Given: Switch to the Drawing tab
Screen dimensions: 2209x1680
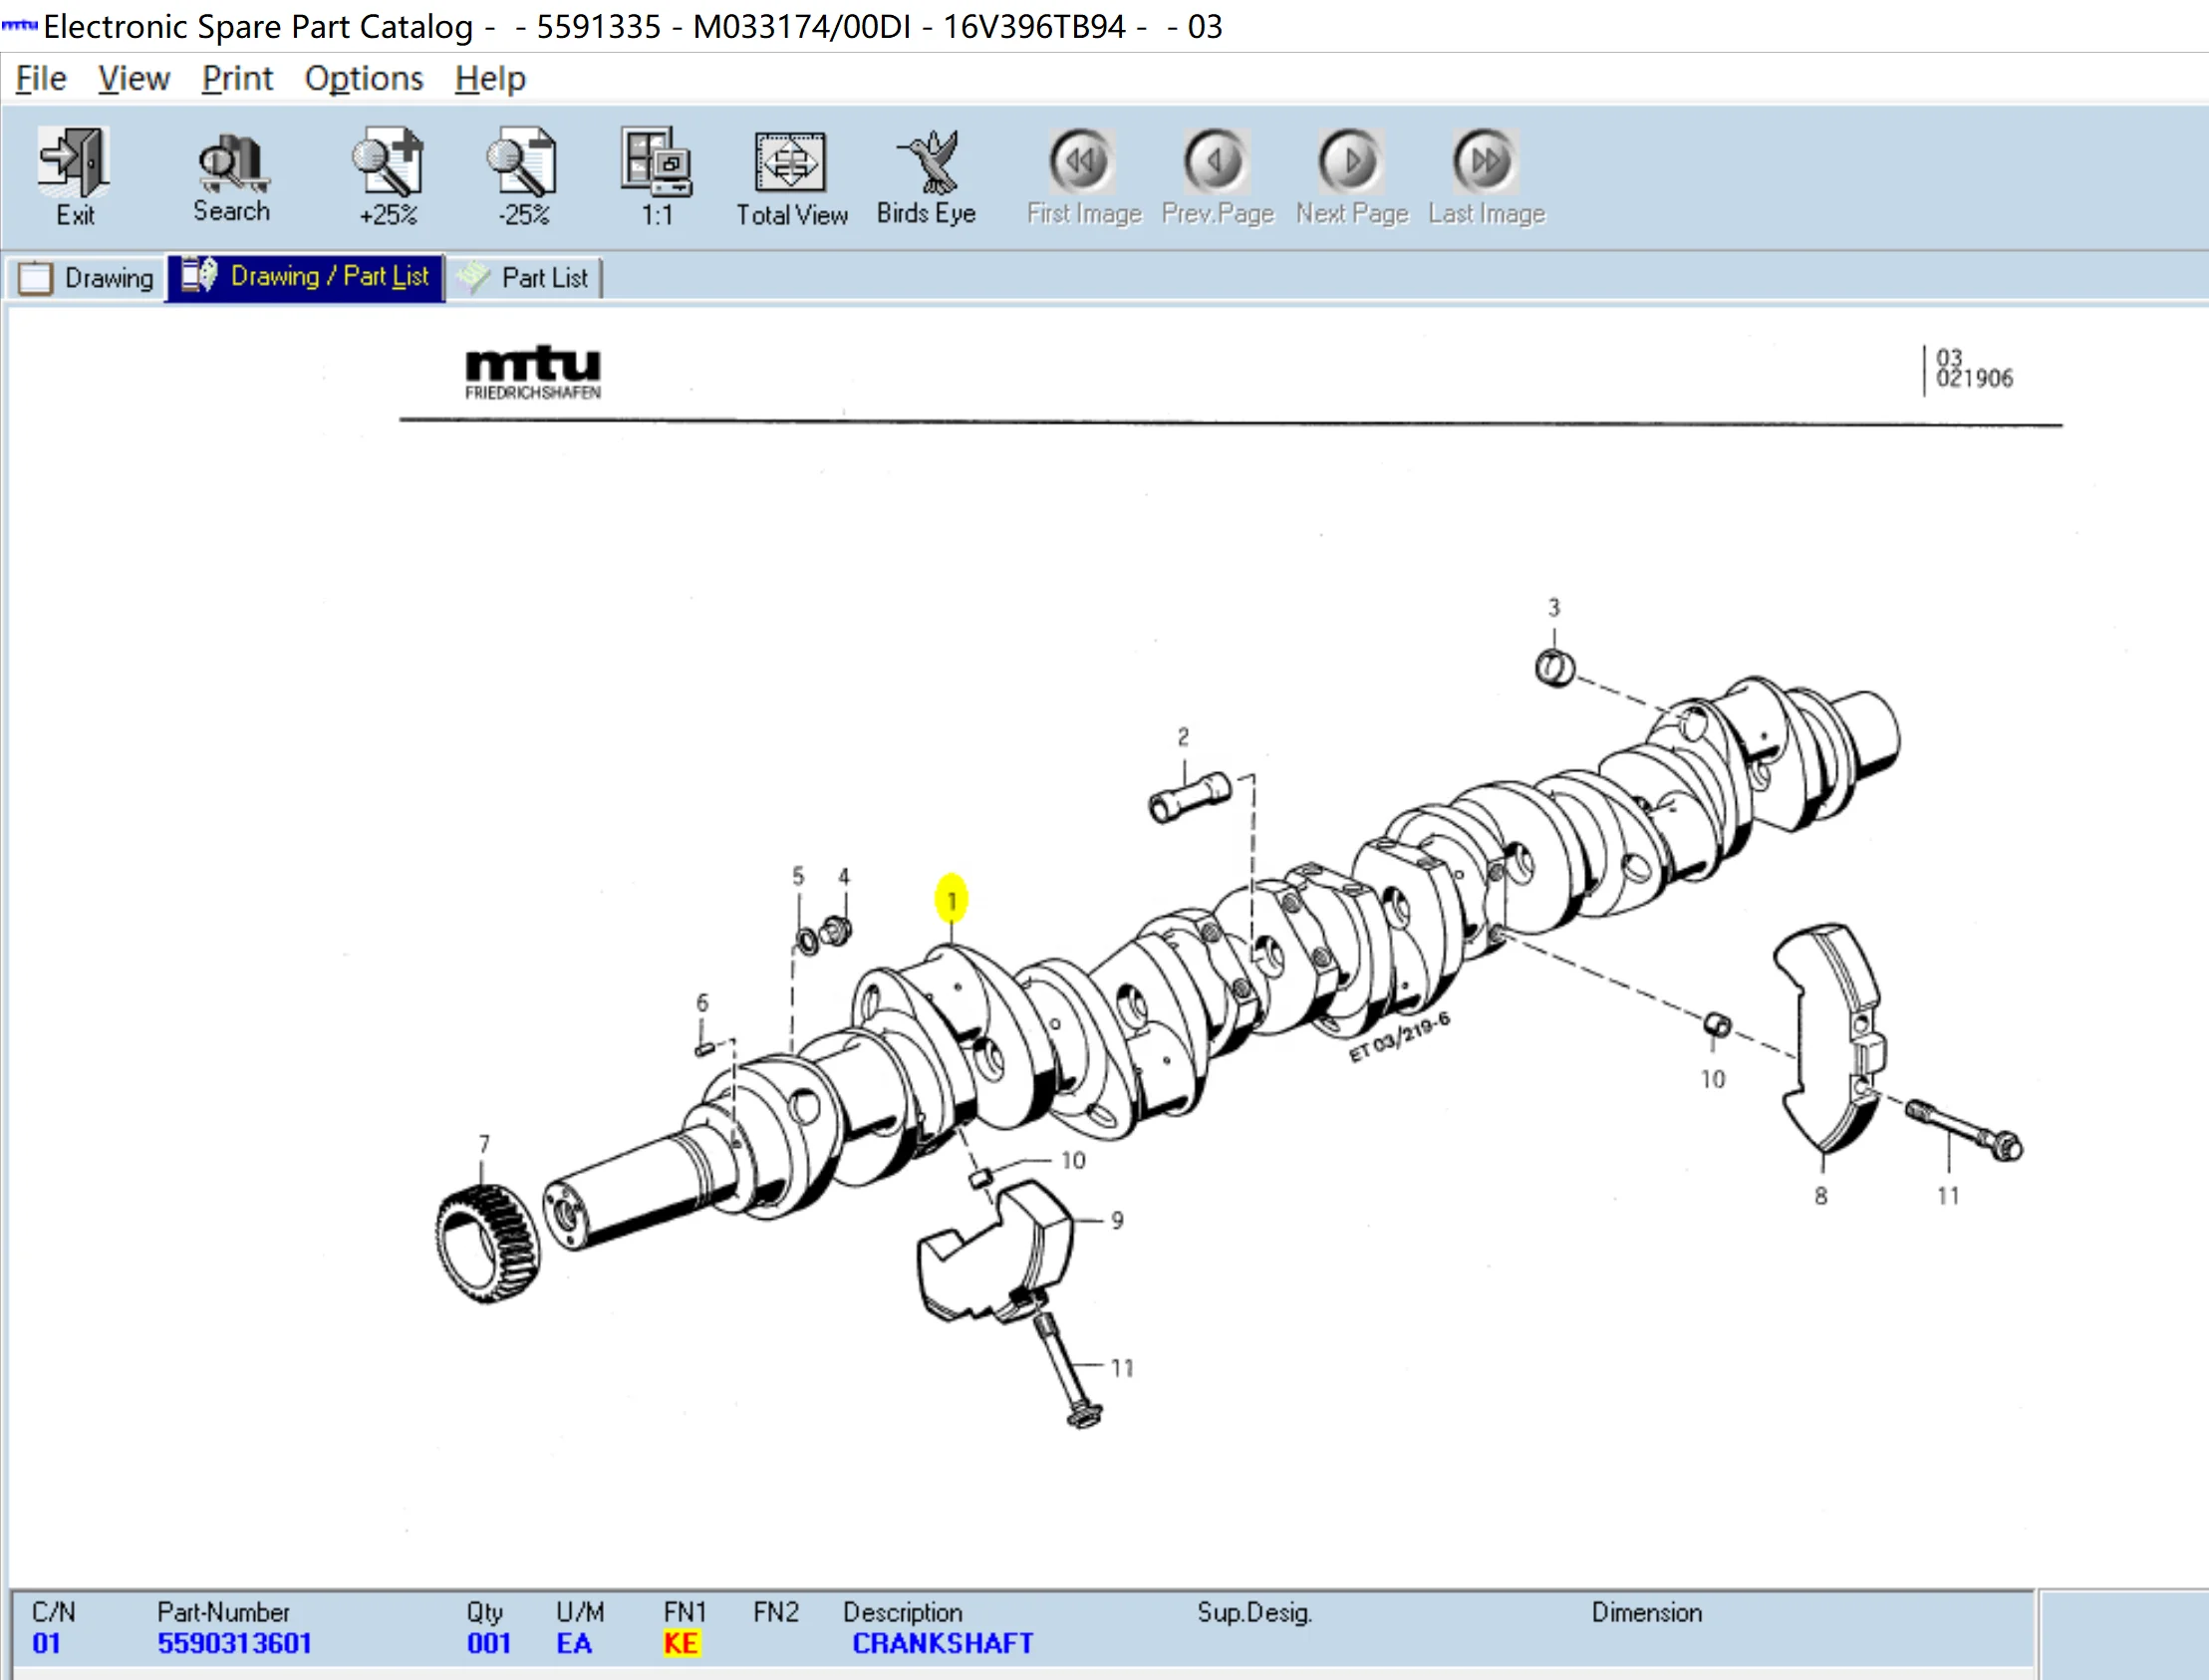Looking at the screenshot, I should point(88,277).
